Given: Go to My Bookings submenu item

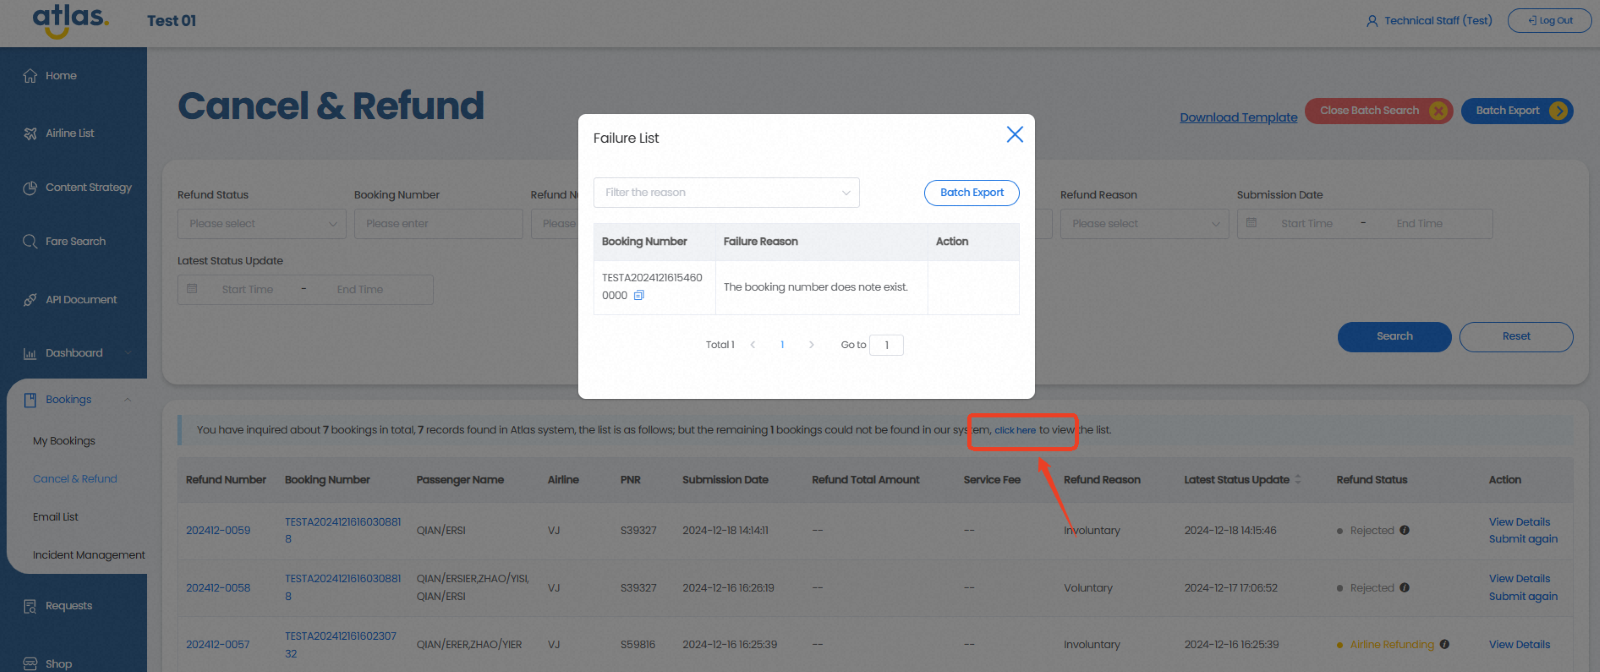Looking at the screenshot, I should pyautogui.click(x=64, y=441).
